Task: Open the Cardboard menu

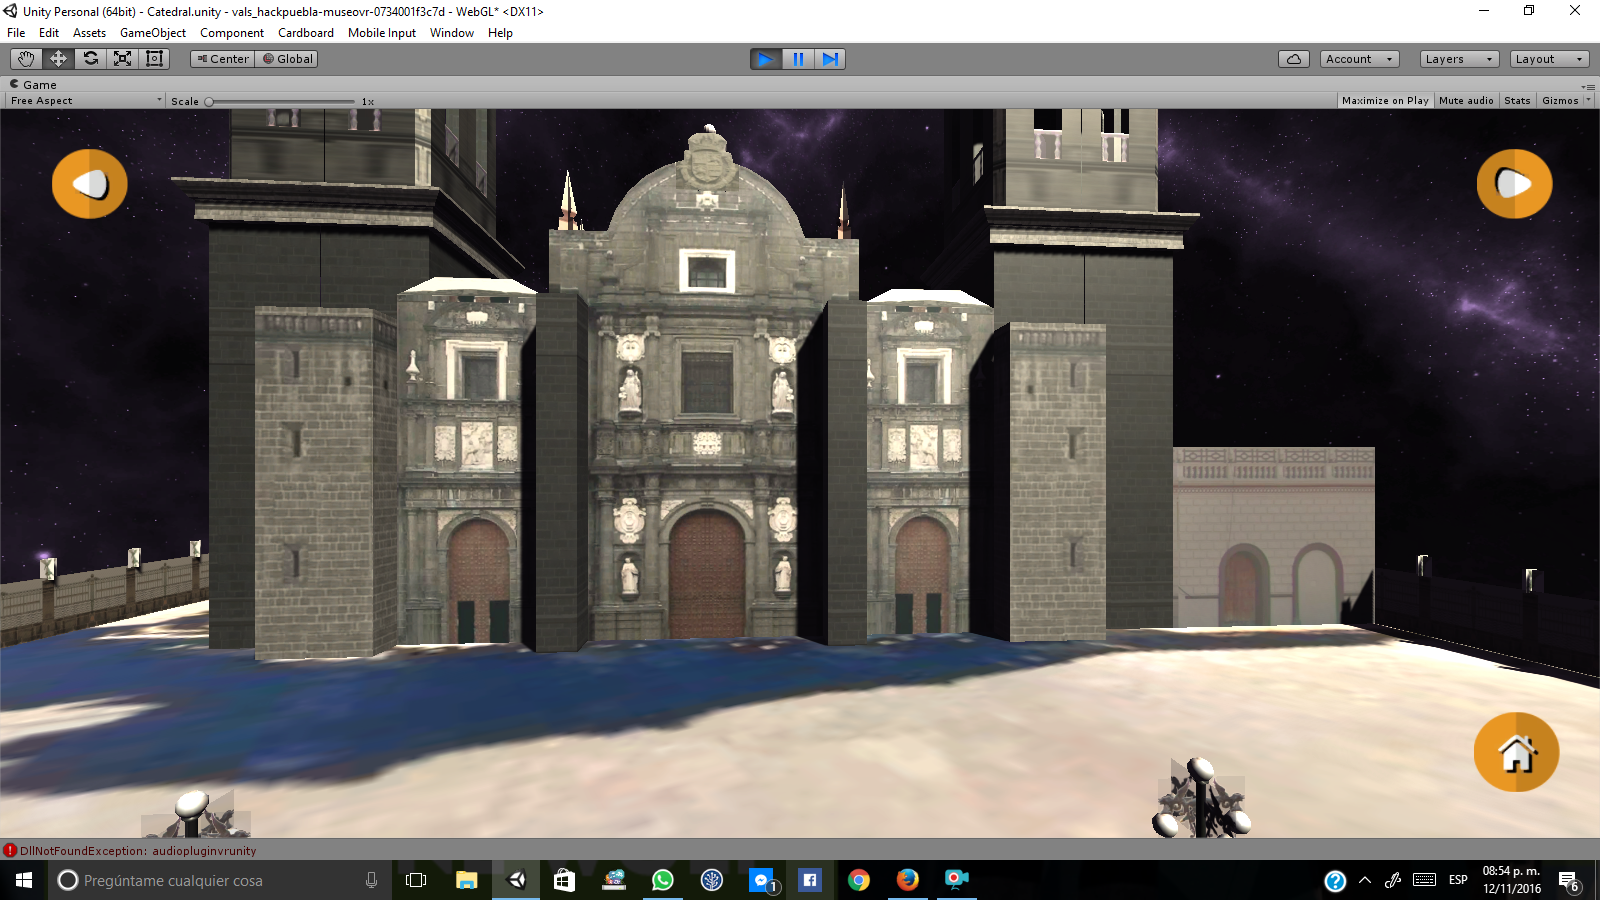Action: [306, 33]
